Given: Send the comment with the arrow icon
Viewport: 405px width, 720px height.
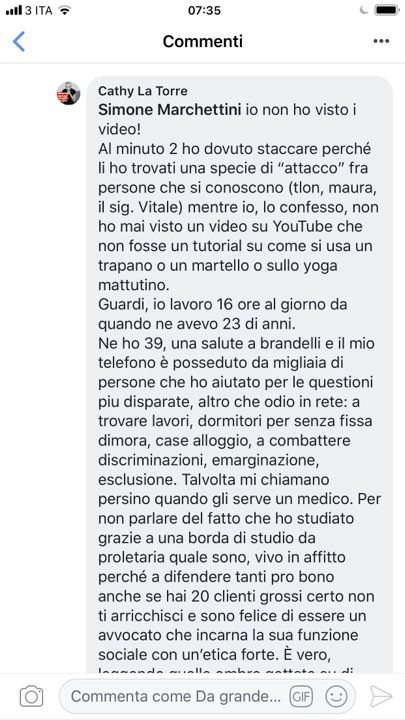Looking at the screenshot, I should pos(381,697).
